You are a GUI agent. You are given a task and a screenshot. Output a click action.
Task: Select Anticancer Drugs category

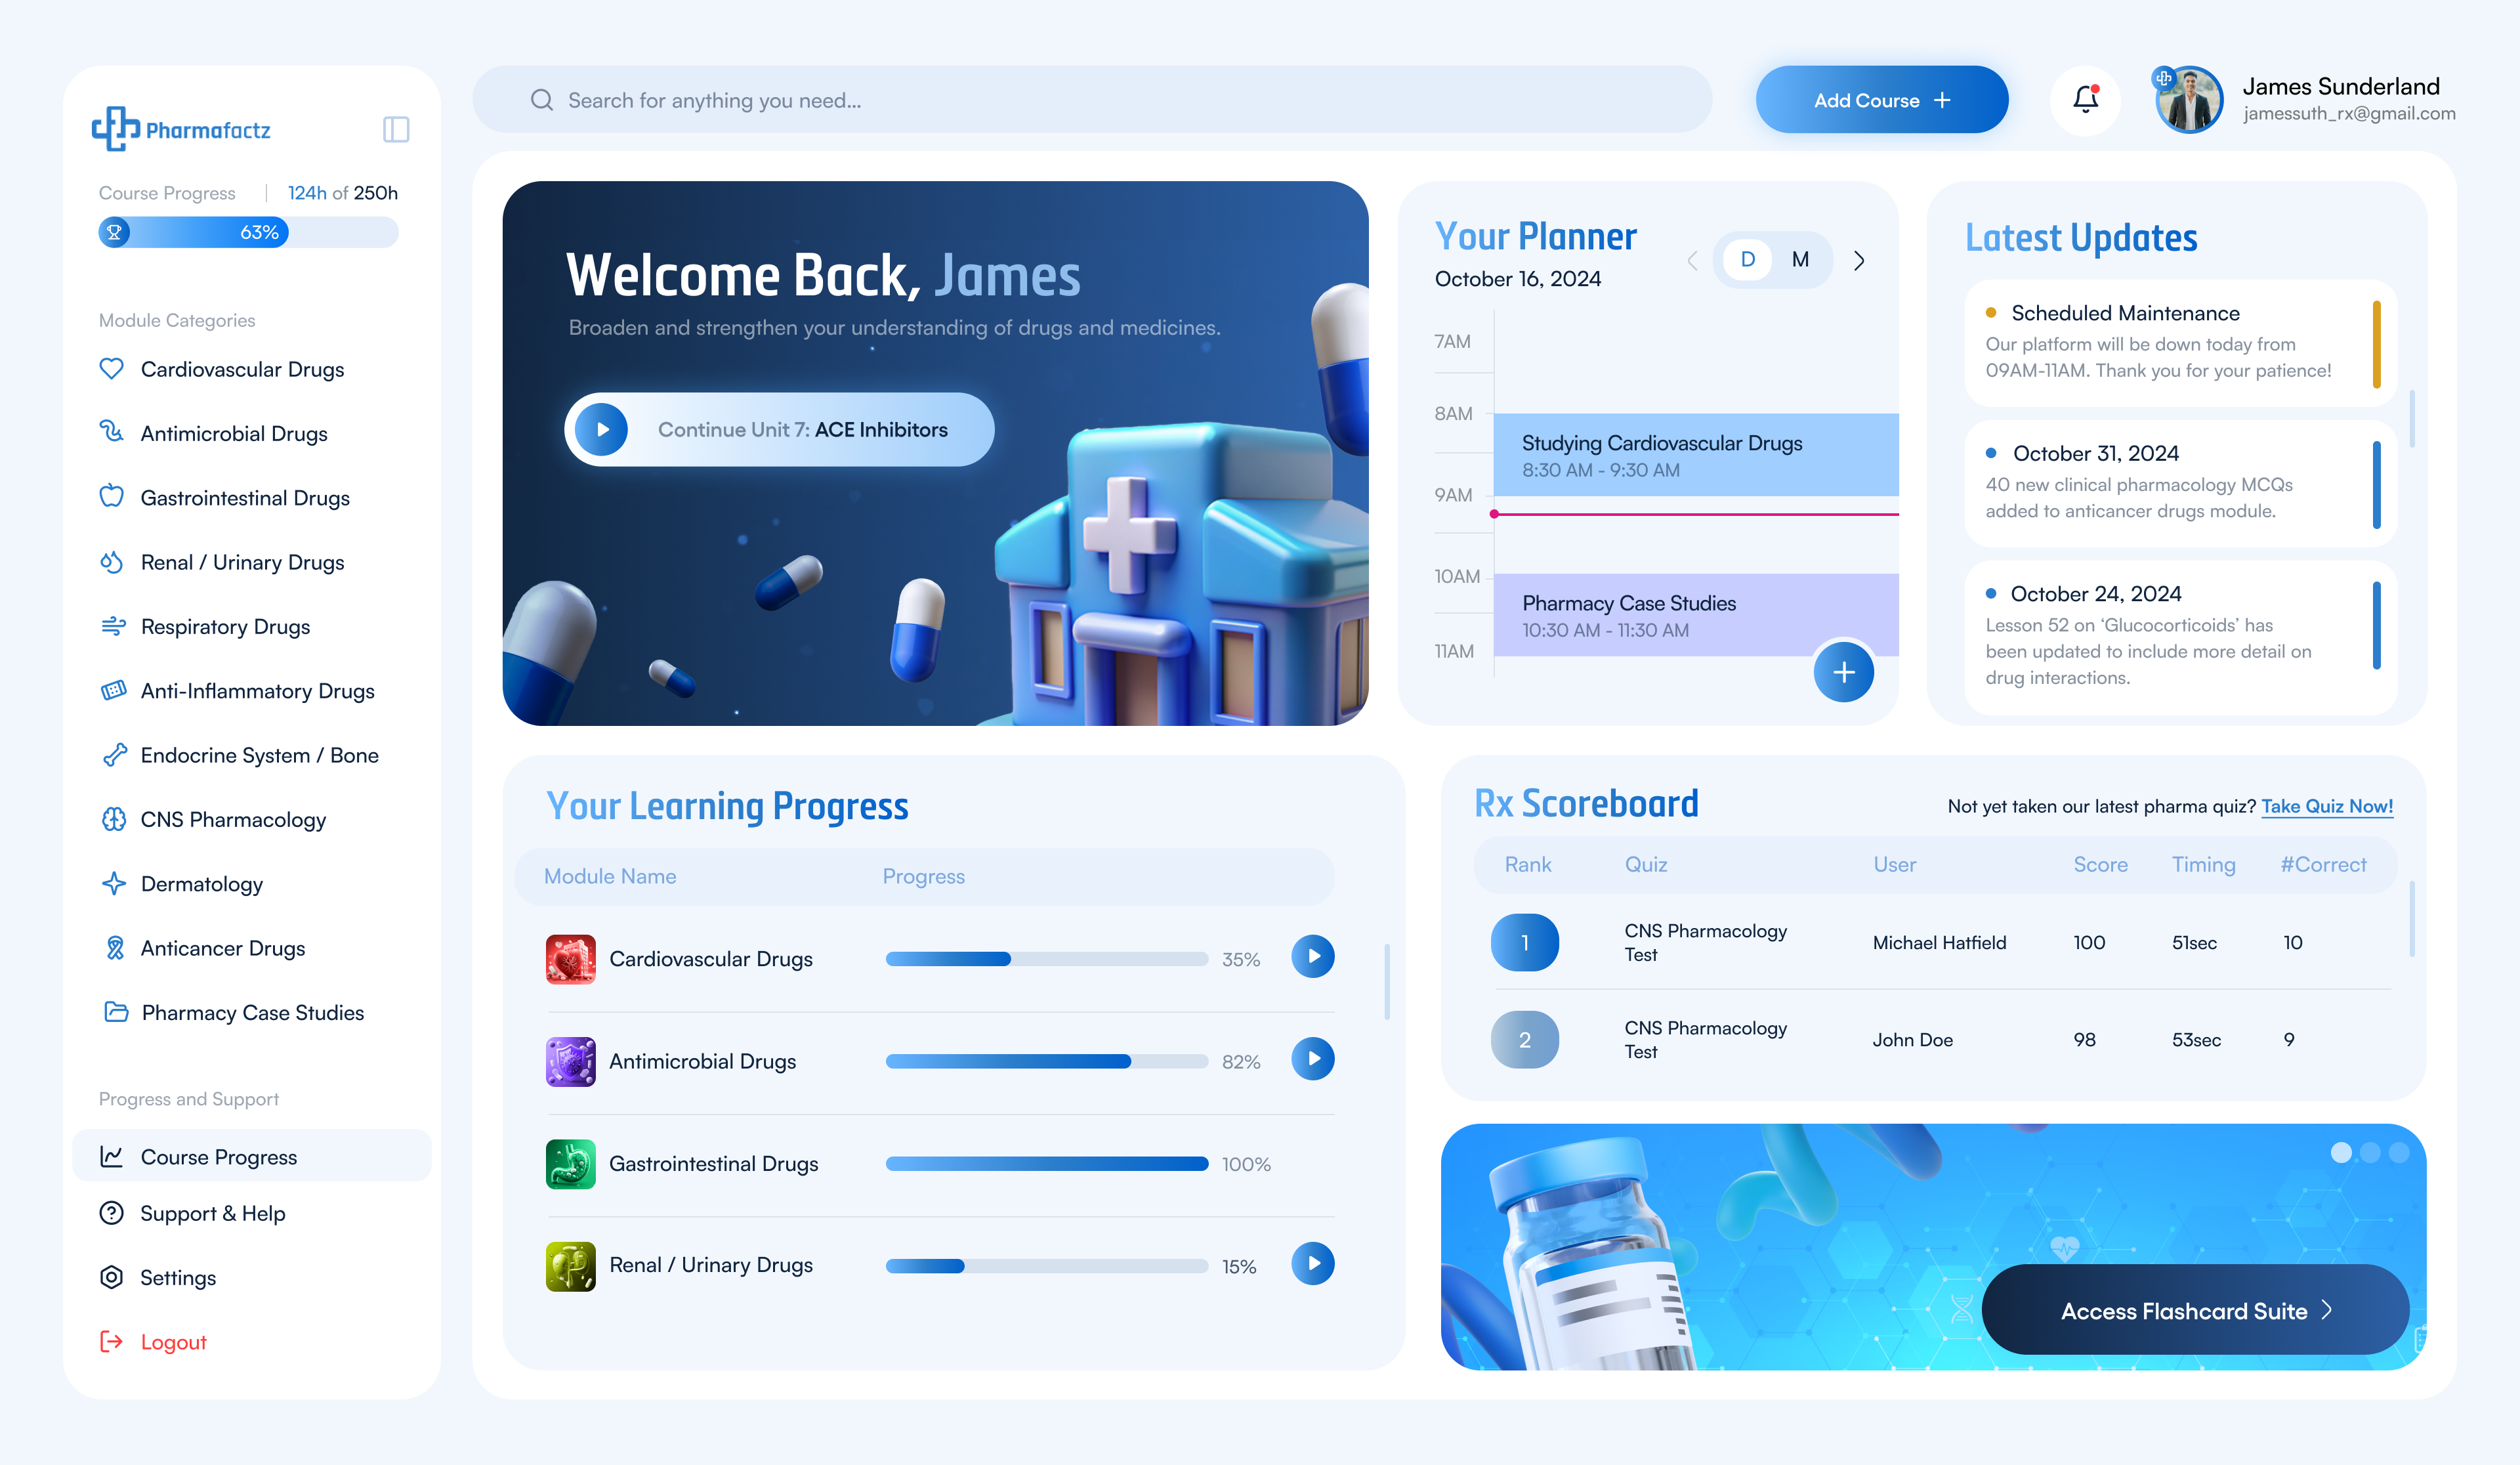point(222,948)
